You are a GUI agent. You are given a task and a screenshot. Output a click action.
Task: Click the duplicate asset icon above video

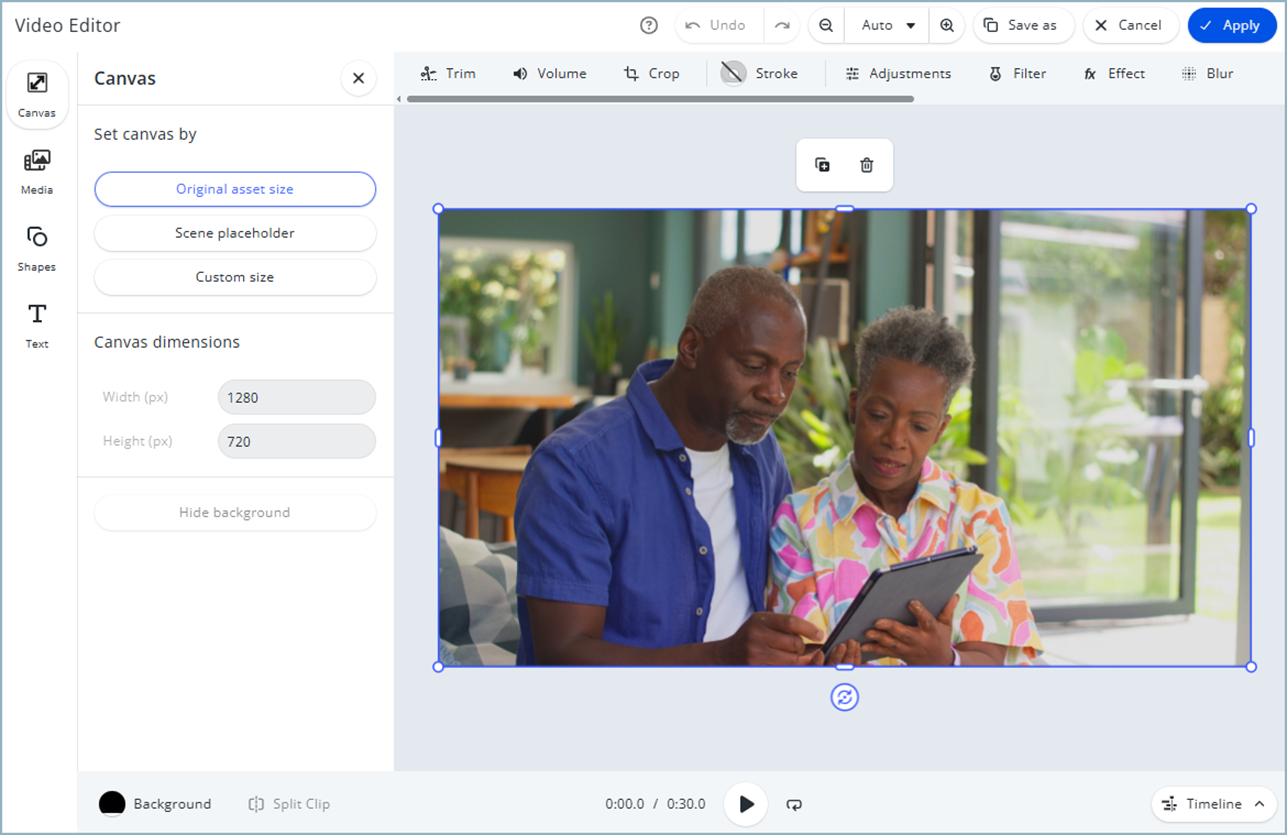pos(822,165)
